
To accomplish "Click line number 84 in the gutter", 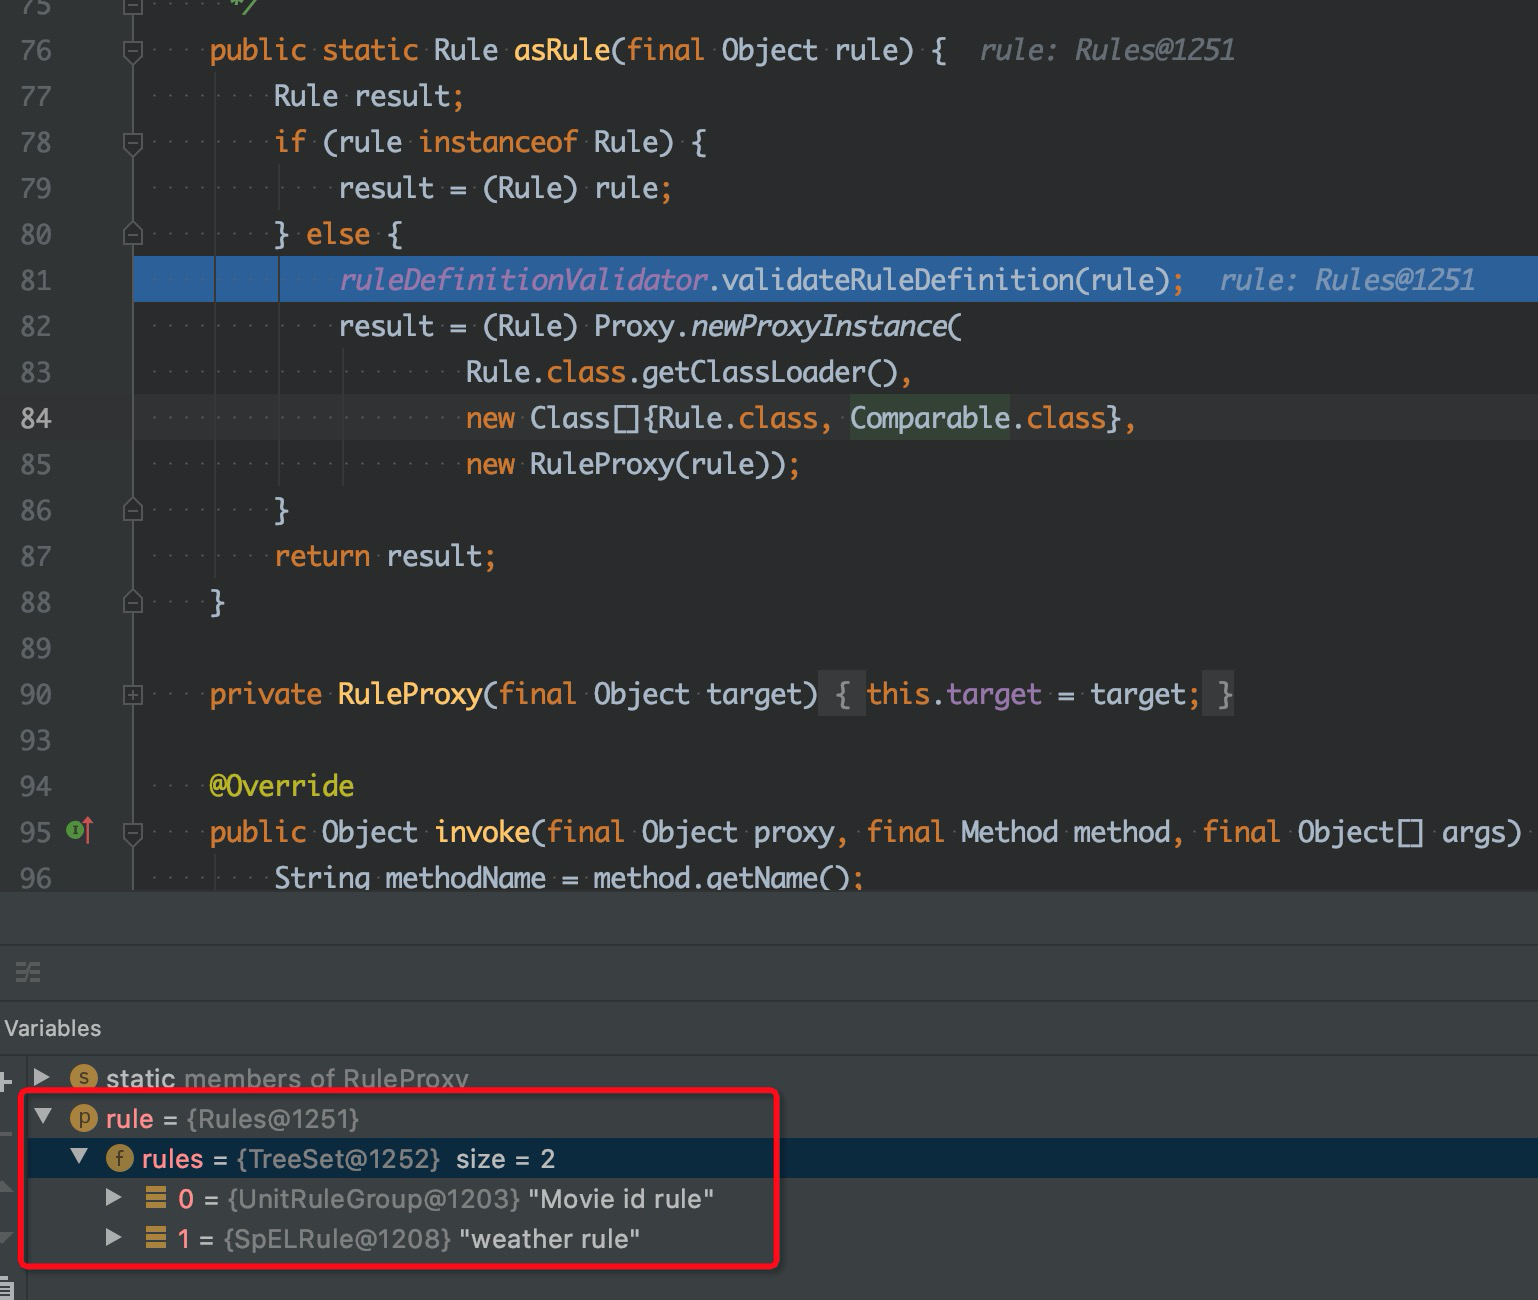I will click(36, 418).
